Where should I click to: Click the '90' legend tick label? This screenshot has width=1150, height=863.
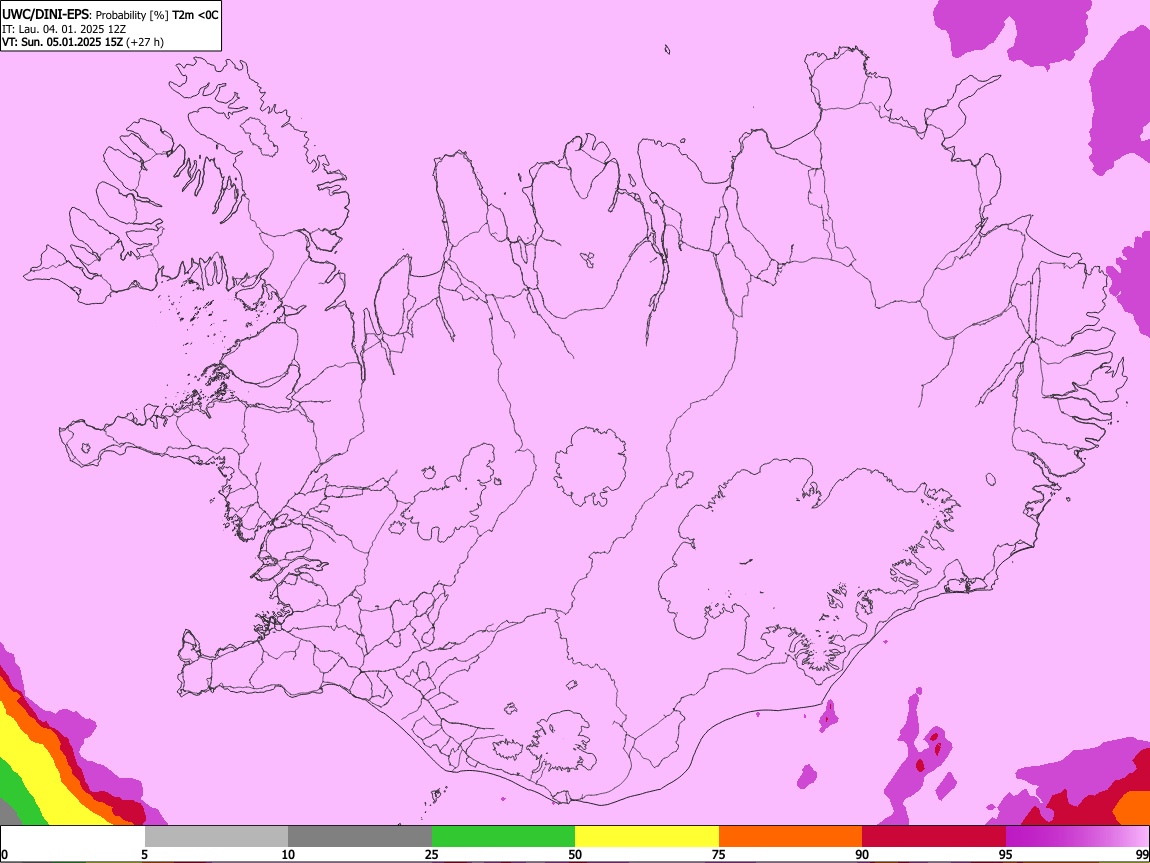pos(862,854)
